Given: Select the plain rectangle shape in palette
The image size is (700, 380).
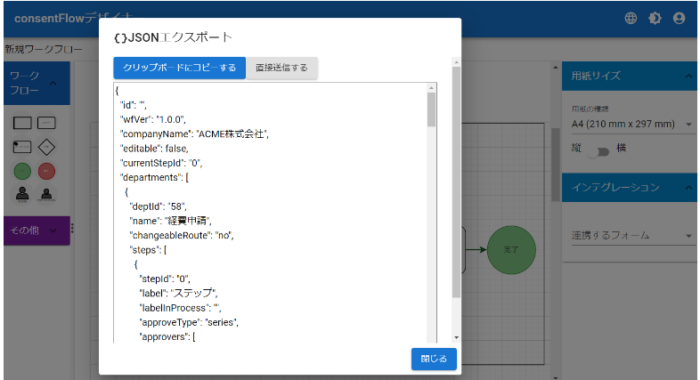Looking at the screenshot, I should pyautogui.click(x=22, y=123).
